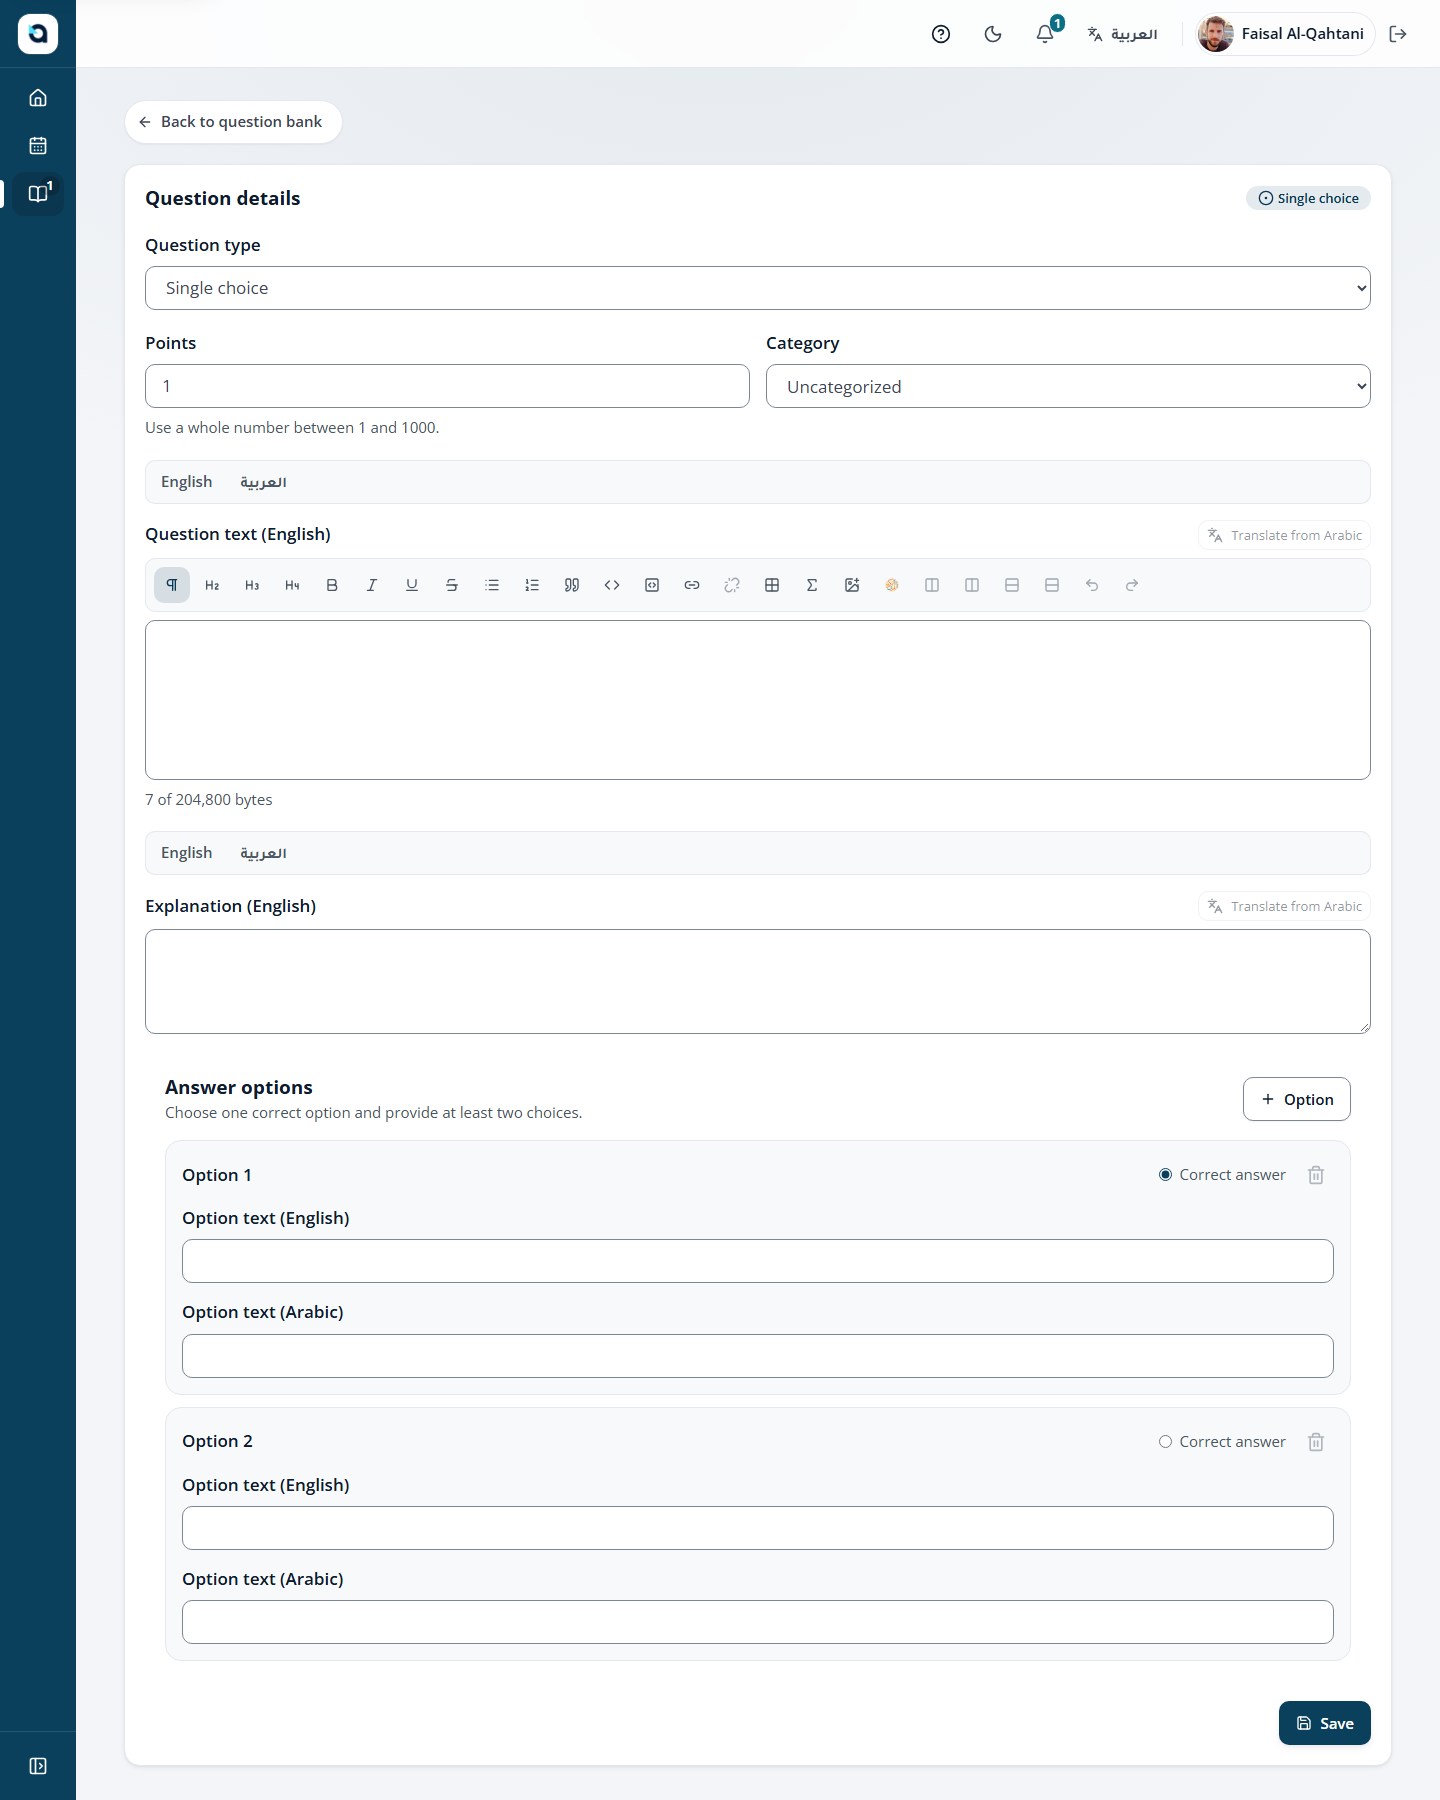Screen dimensions: 1440x1800
Task: Undo last editor change
Action: click(1092, 585)
